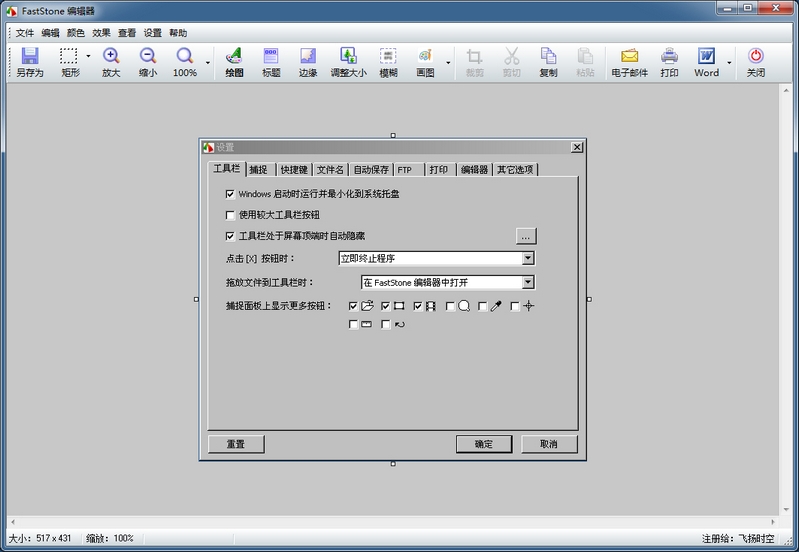Open the 100% zoom dropdown arrow
Viewport: 799px width, 552px height.
[x=208, y=63]
